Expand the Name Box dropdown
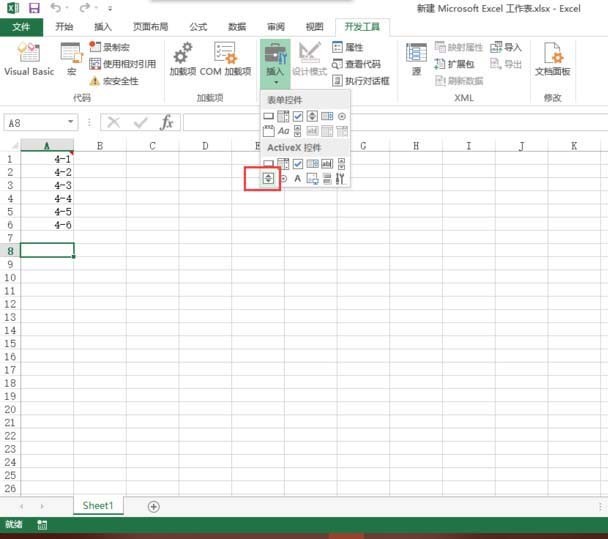This screenshot has height=539, width=608. (71, 122)
